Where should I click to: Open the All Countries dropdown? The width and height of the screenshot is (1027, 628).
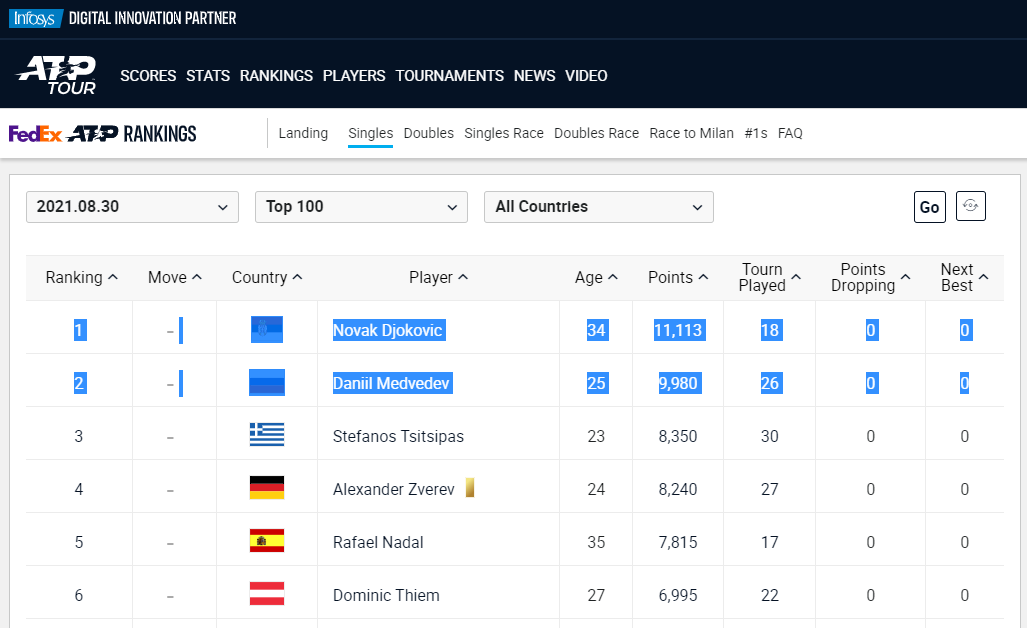pos(599,207)
